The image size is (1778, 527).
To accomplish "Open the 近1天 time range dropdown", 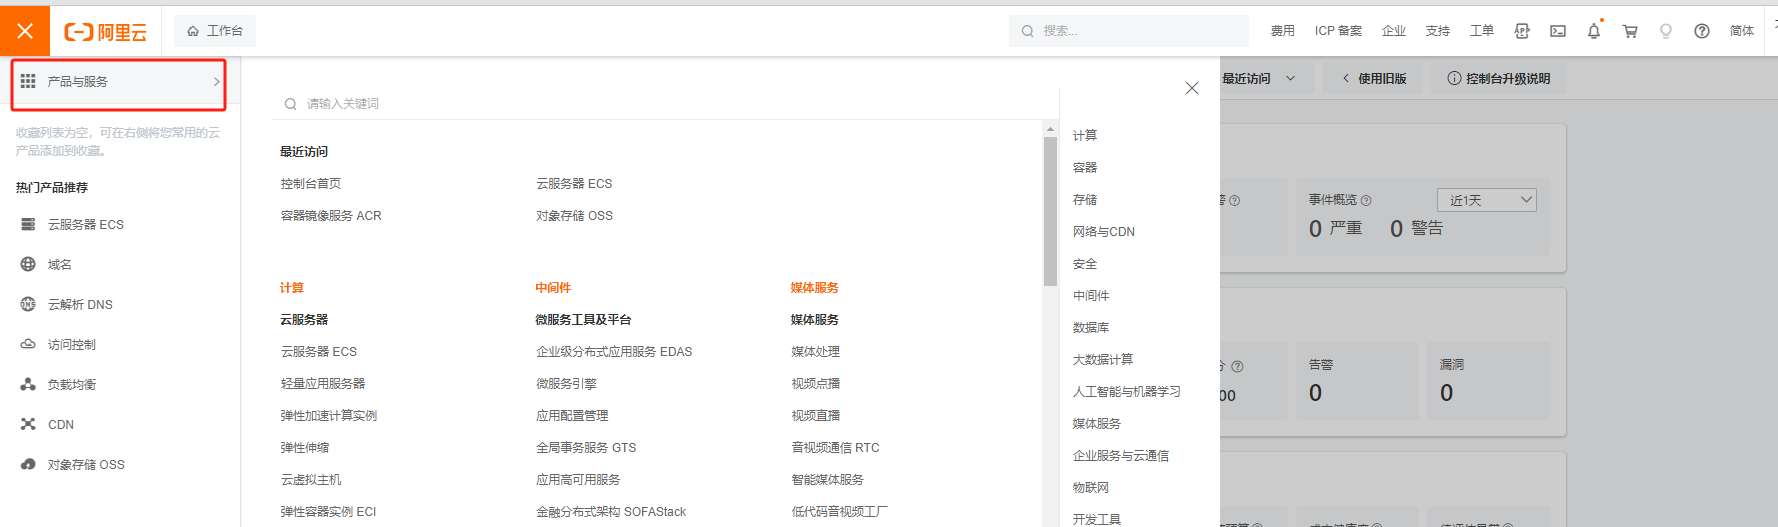I will click(1486, 200).
